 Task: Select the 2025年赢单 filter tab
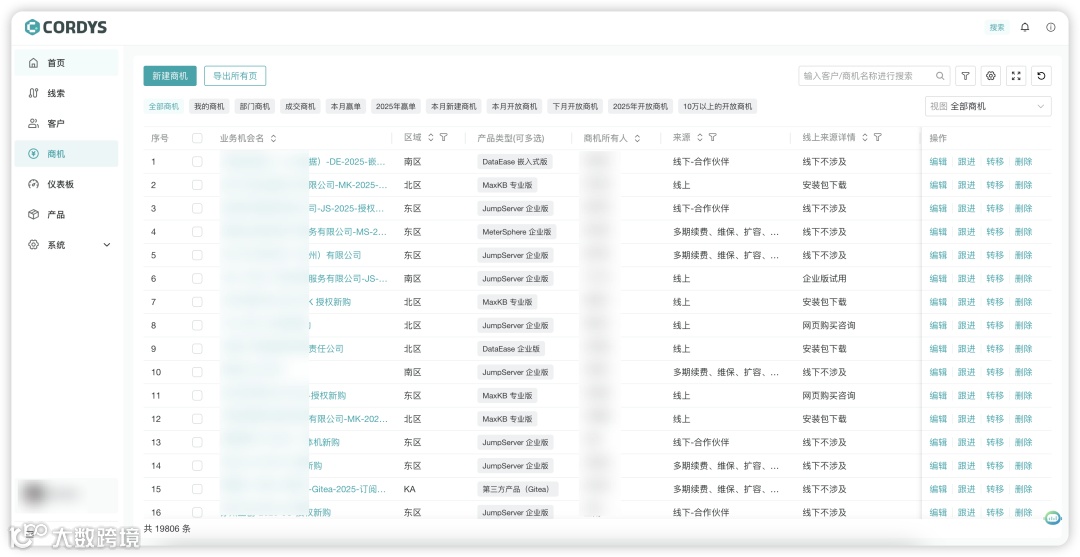coord(395,107)
